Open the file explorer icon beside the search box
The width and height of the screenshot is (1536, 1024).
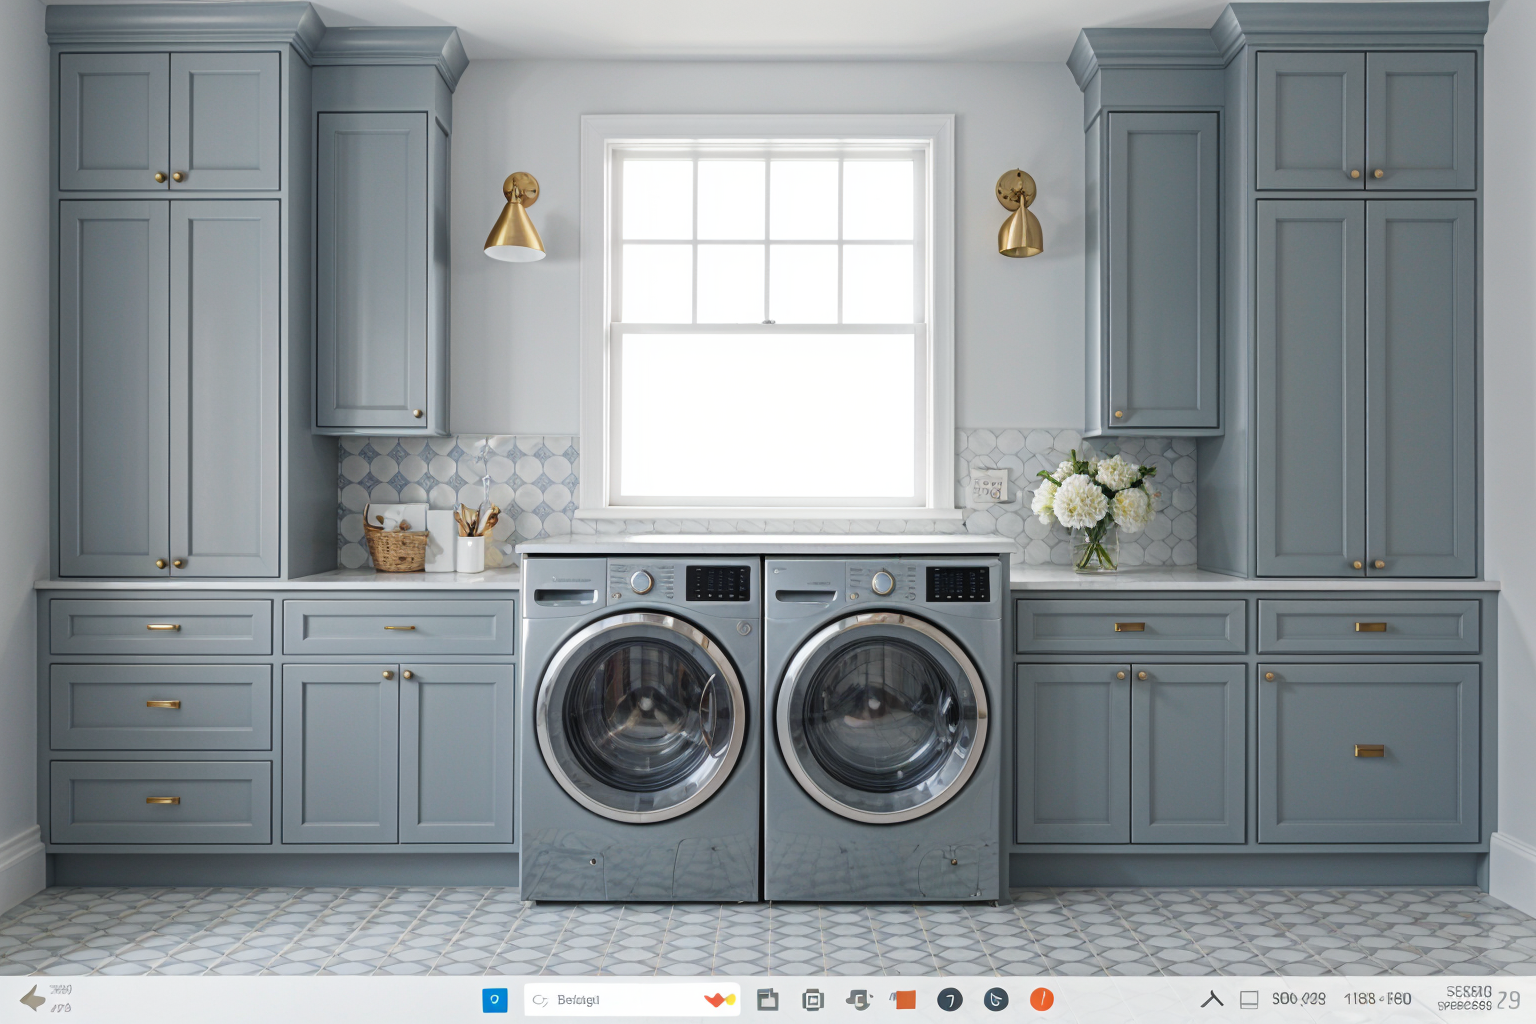(768, 1000)
